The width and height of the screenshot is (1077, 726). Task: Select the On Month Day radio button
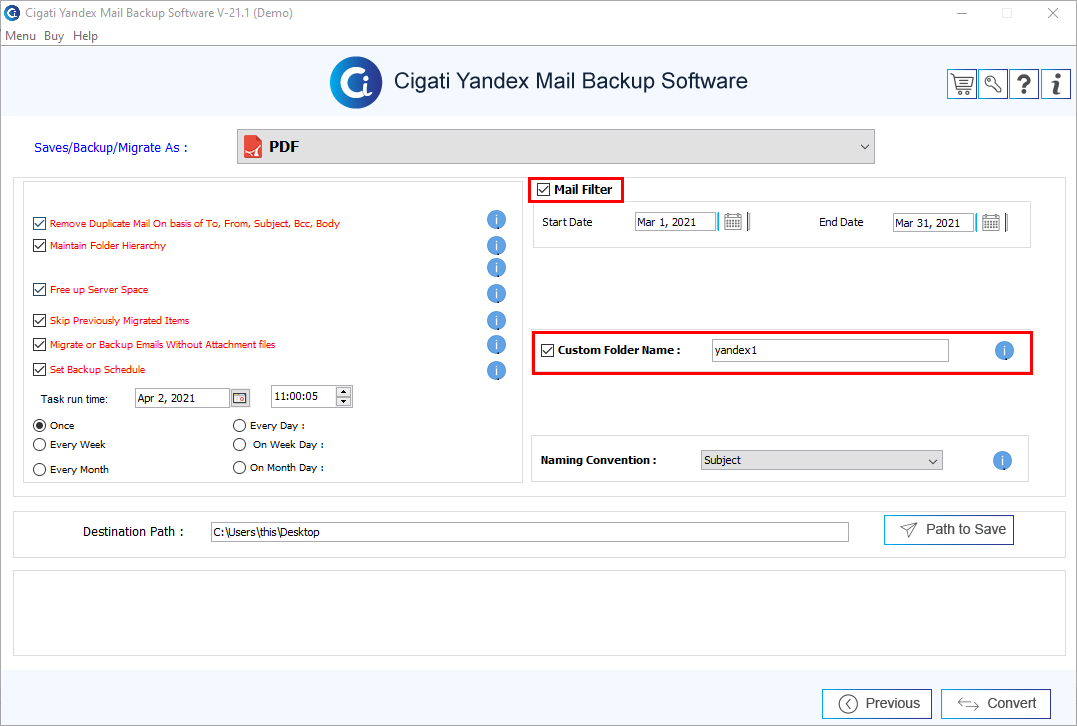(x=239, y=467)
